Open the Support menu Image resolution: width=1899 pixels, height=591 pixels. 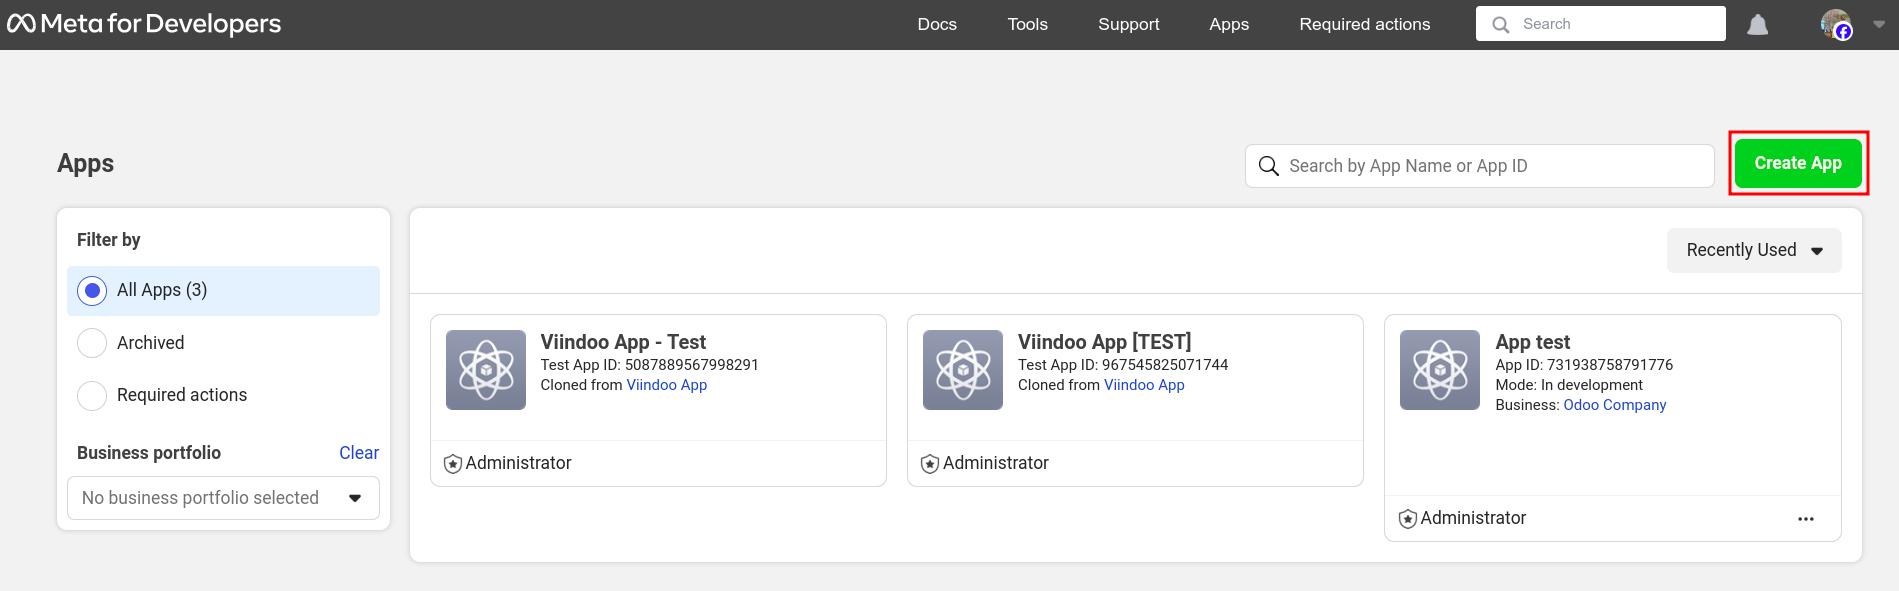tap(1128, 24)
